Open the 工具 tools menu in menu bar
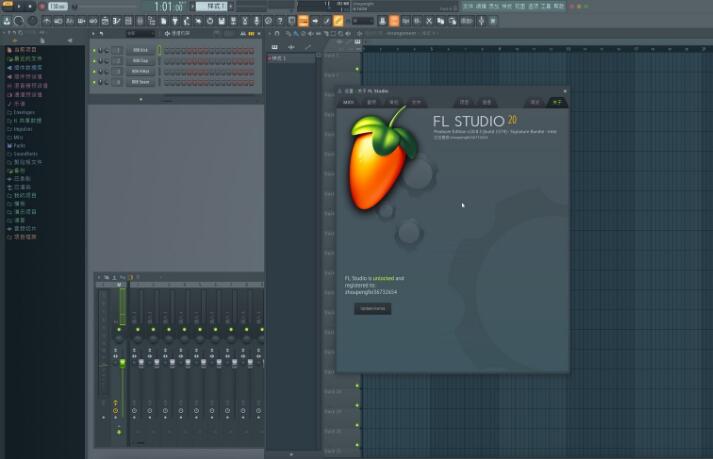 point(546,6)
